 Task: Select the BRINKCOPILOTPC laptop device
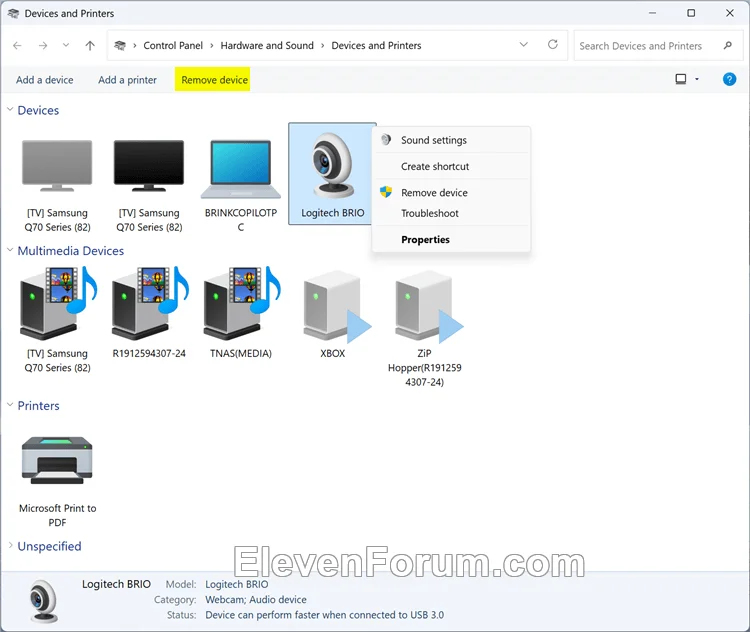click(241, 186)
